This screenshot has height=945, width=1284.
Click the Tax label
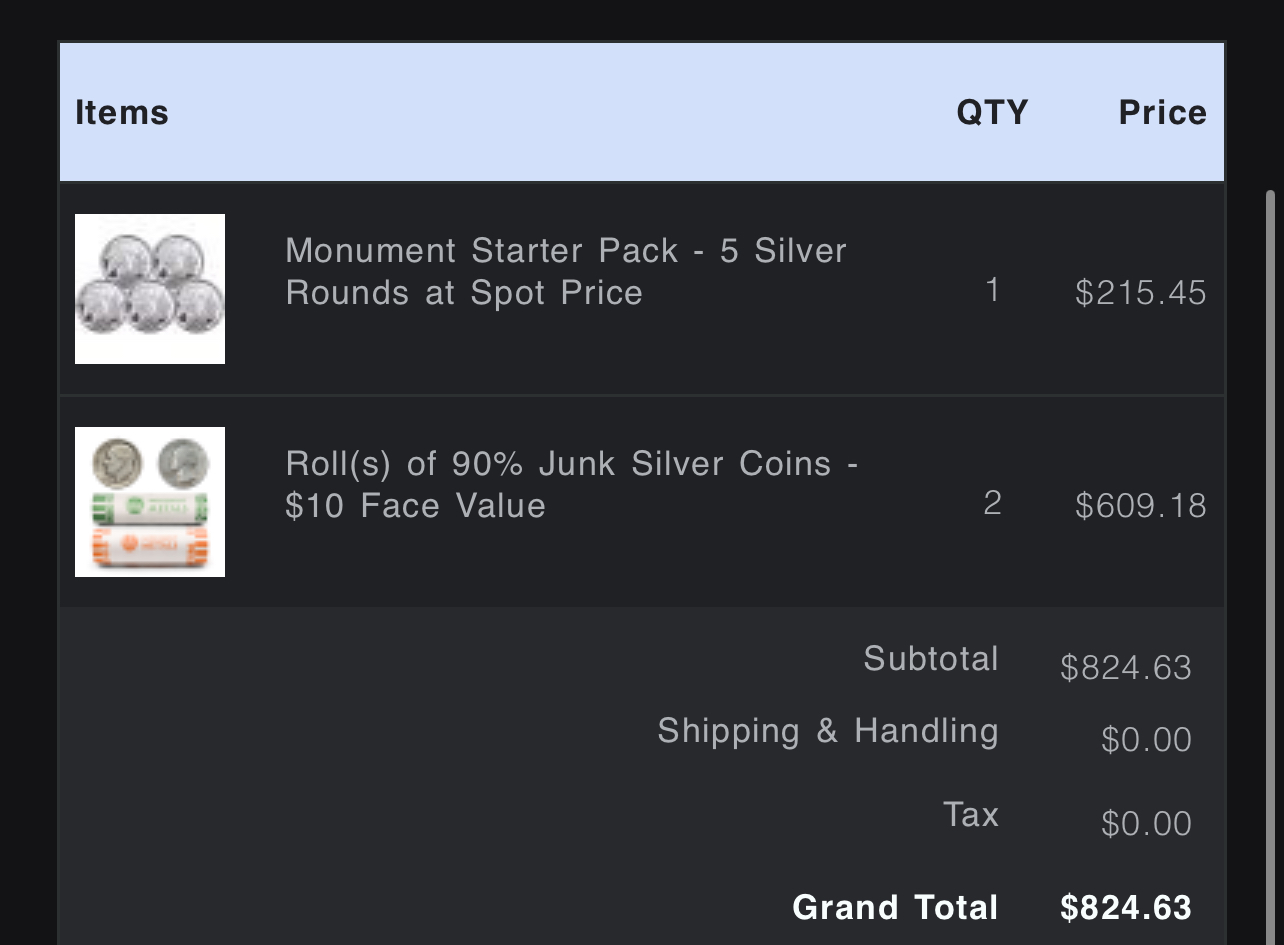pyautogui.click(x=971, y=814)
